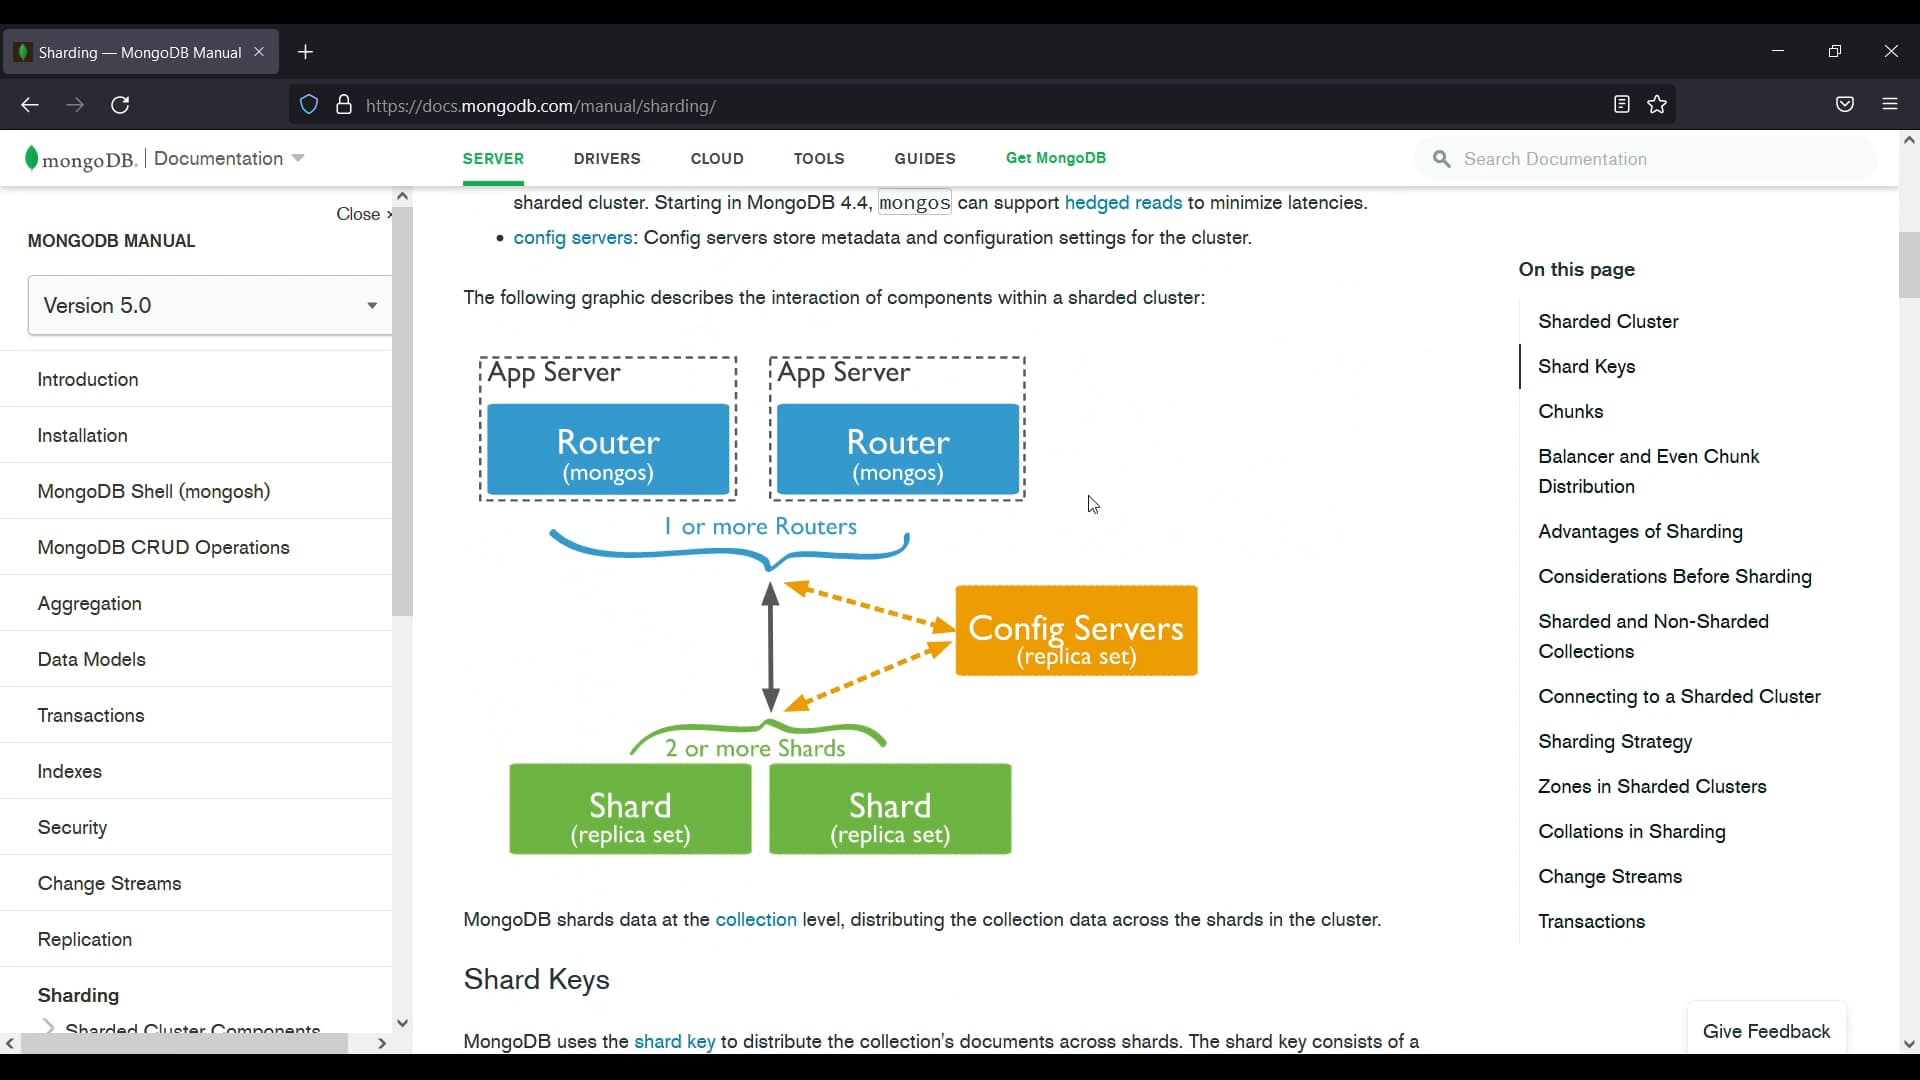
Task: Click the site security padlock icon
Action: coord(344,105)
